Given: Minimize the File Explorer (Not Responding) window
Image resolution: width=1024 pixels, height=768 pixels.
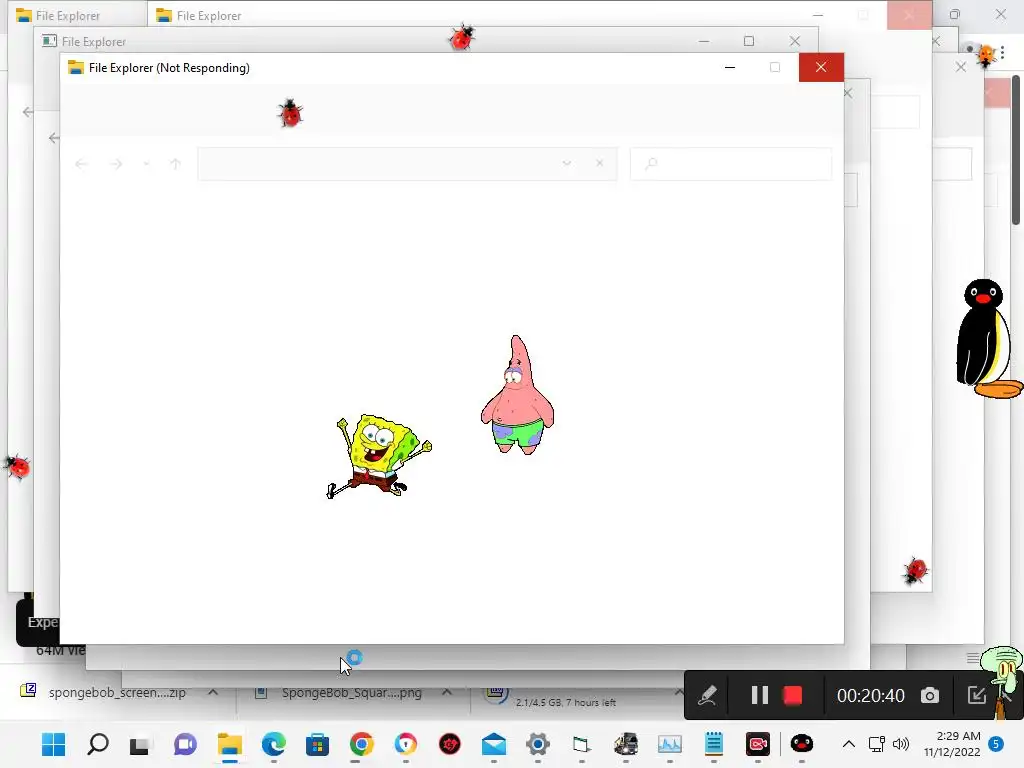Looking at the screenshot, I should click(730, 67).
